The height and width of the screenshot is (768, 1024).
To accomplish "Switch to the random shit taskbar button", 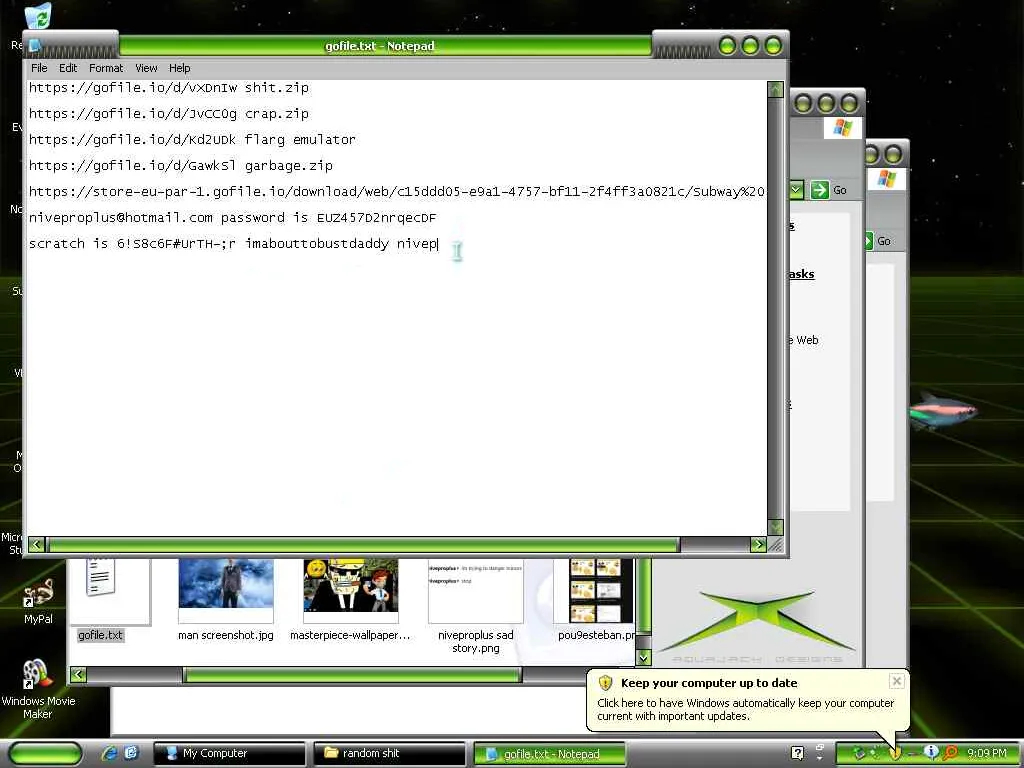I will (x=389, y=753).
